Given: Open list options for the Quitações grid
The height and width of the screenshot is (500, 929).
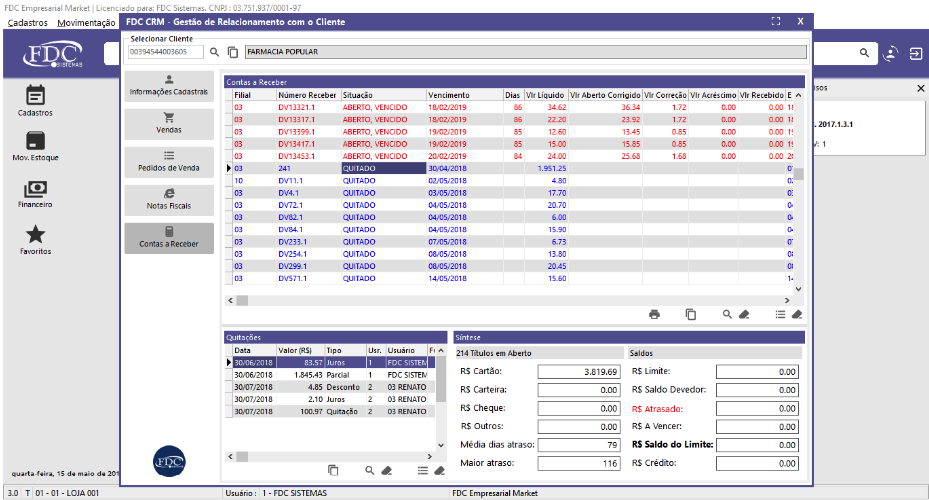Looking at the screenshot, I should (x=422, y=470).
